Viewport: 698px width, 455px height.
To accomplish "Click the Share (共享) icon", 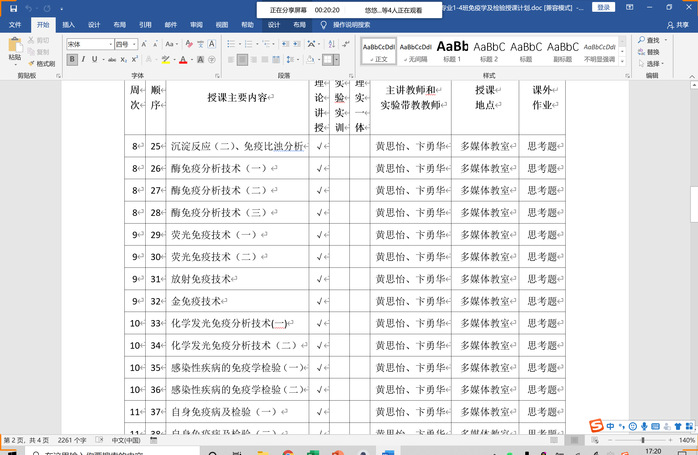I will pos(679,23).
